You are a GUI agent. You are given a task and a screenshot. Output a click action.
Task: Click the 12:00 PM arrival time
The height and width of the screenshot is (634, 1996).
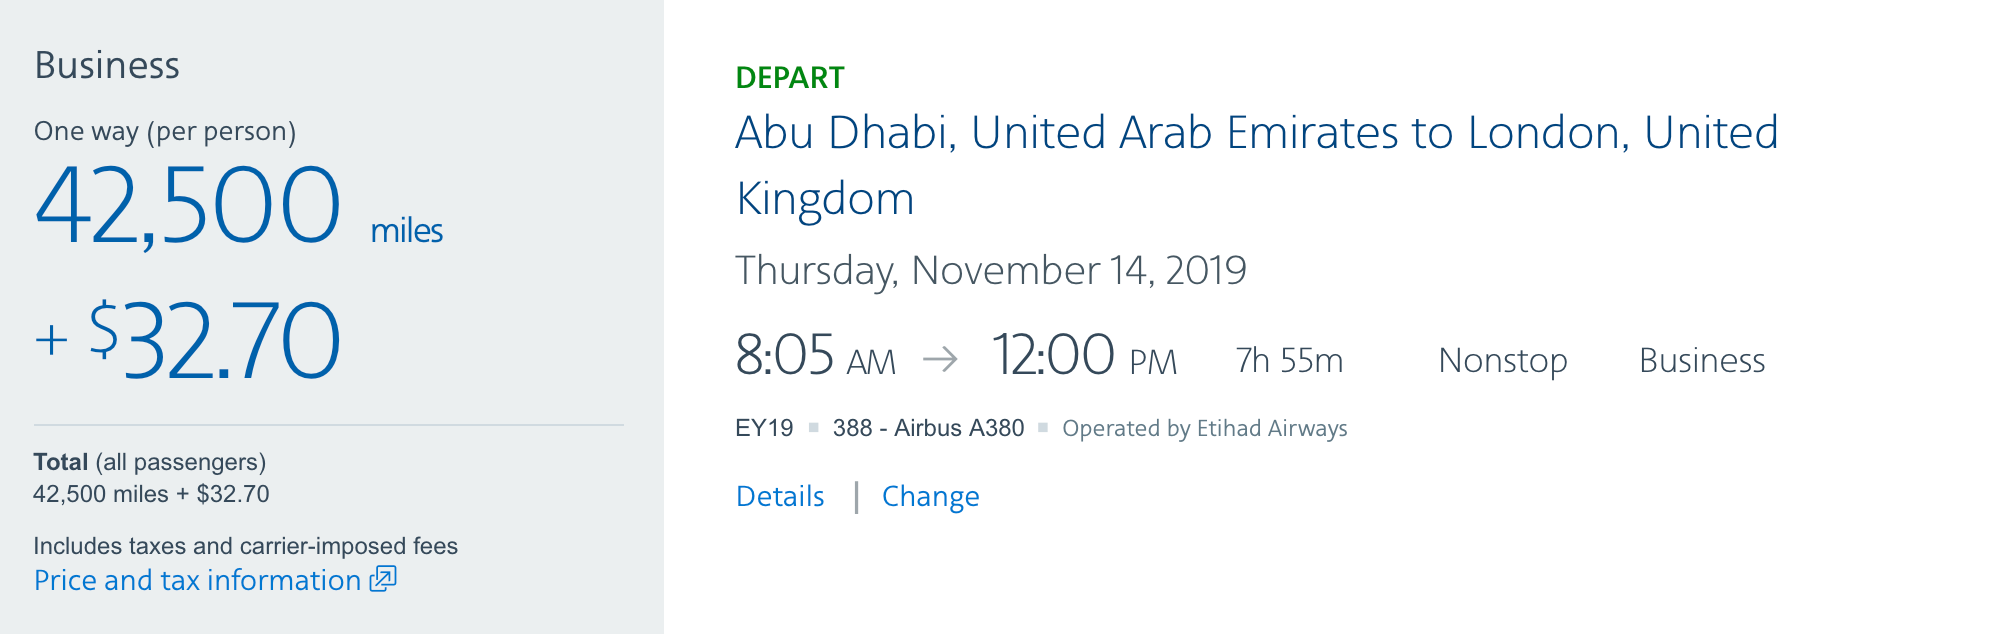1084,355
